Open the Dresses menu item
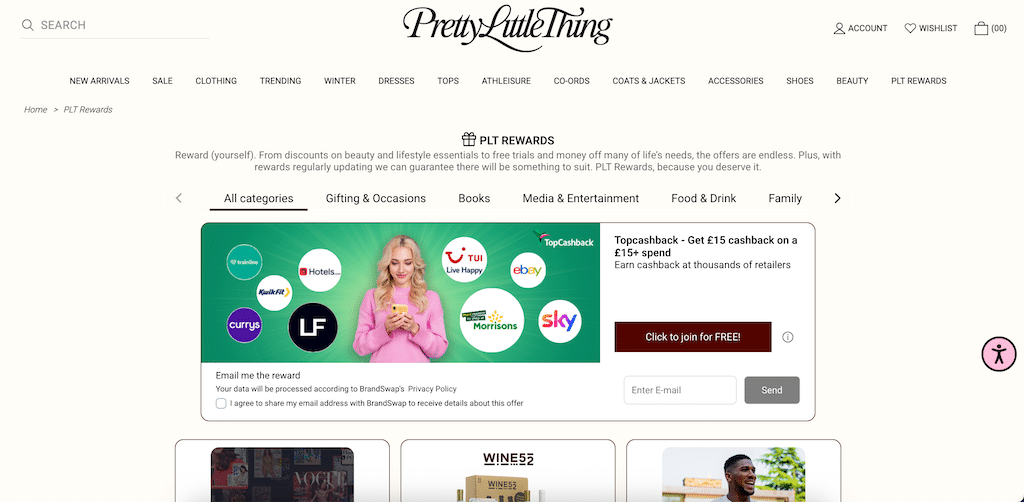The width and height of the screenshot is (1024, 502). (396, 81)
